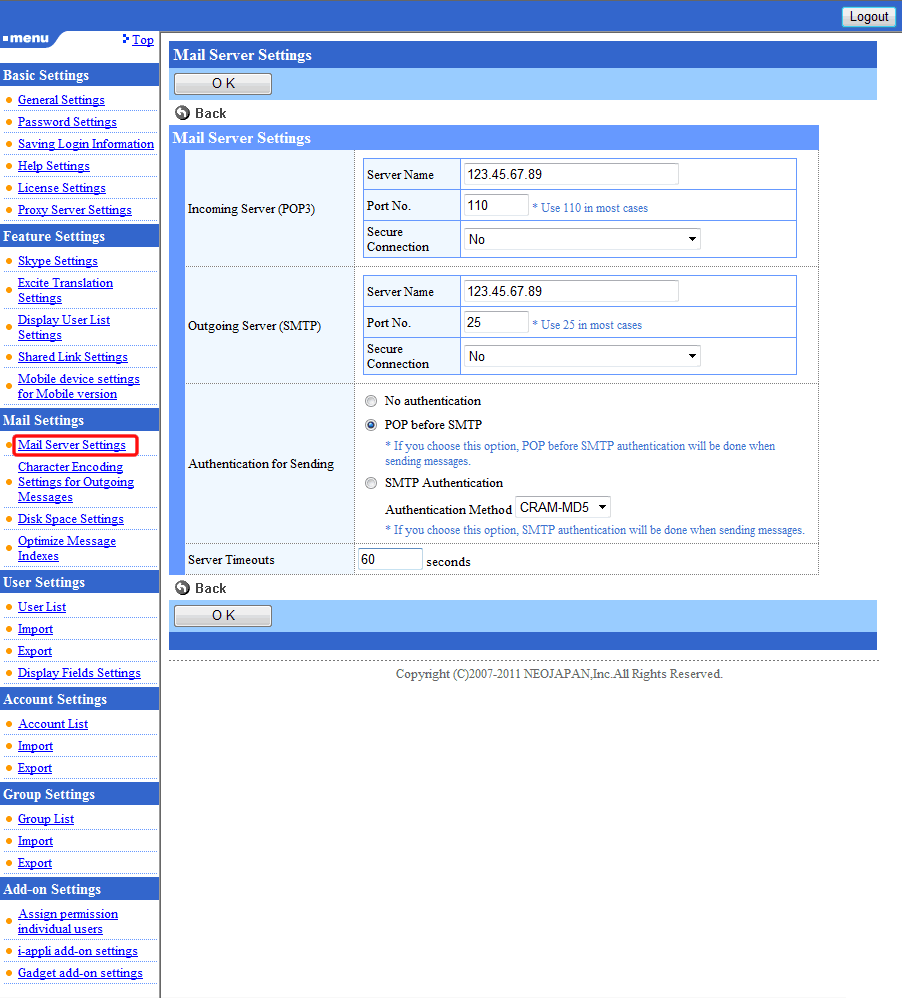Viewport: 902px width, 998px height.
Task: Click Server Timeouts seconds field
Action: point(390,559)
